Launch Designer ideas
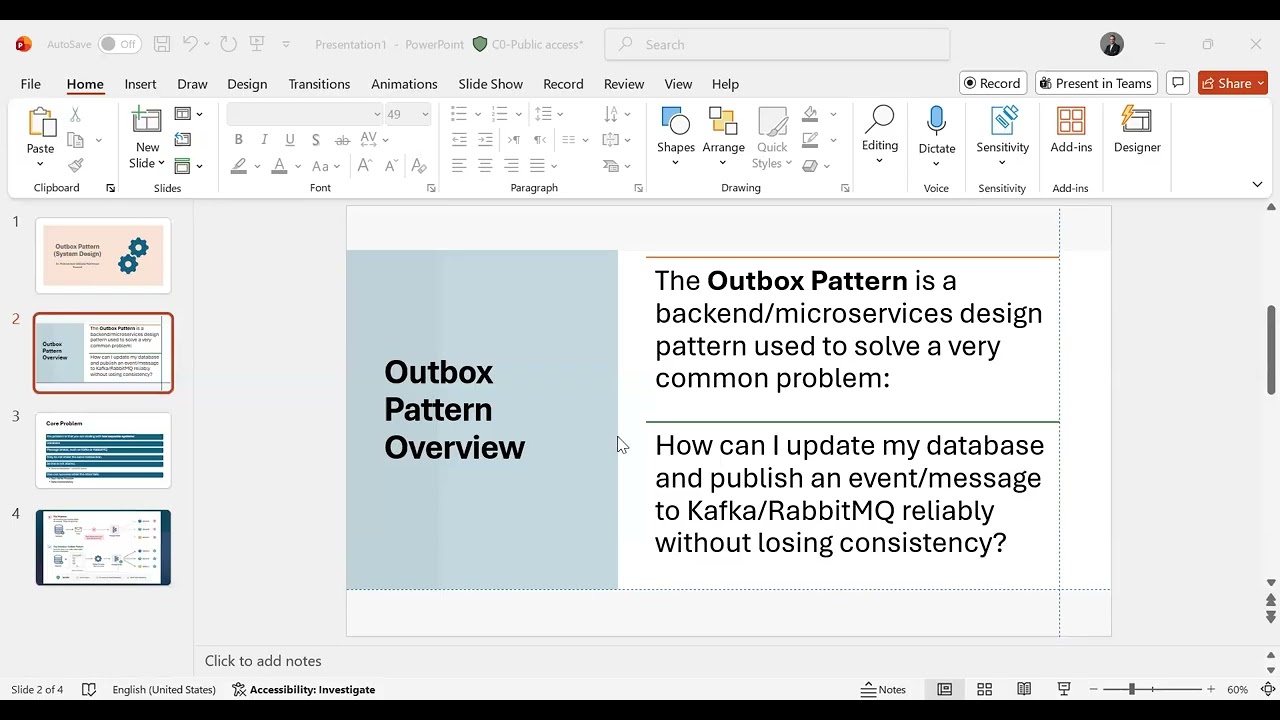1280x720 pixels. [1137, 130]
